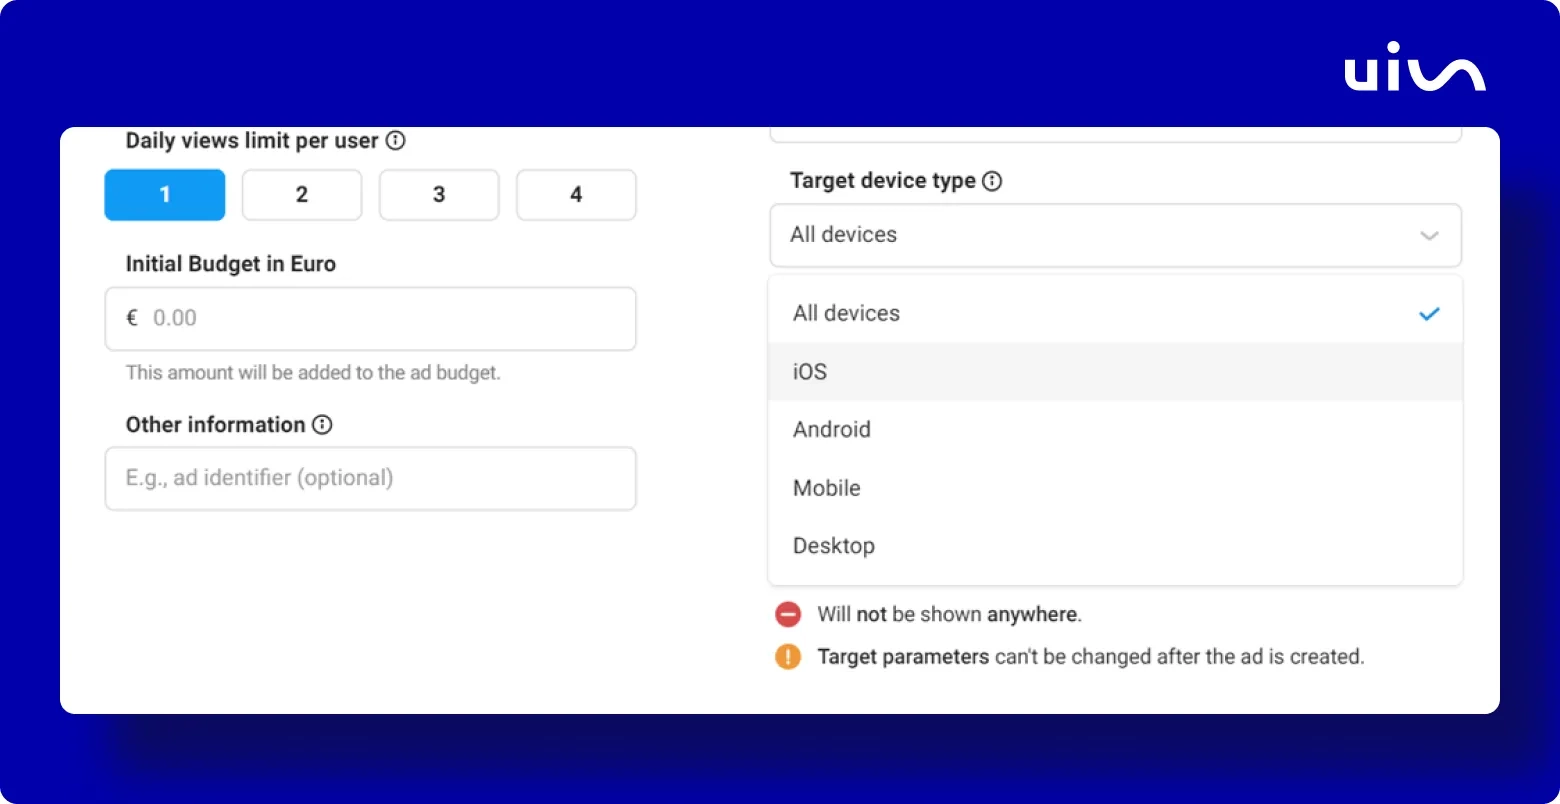The height and width of the screenshot is (804, 1560).
Task: Click the blue checkmark on All devices
Action: pos(1430,314)
